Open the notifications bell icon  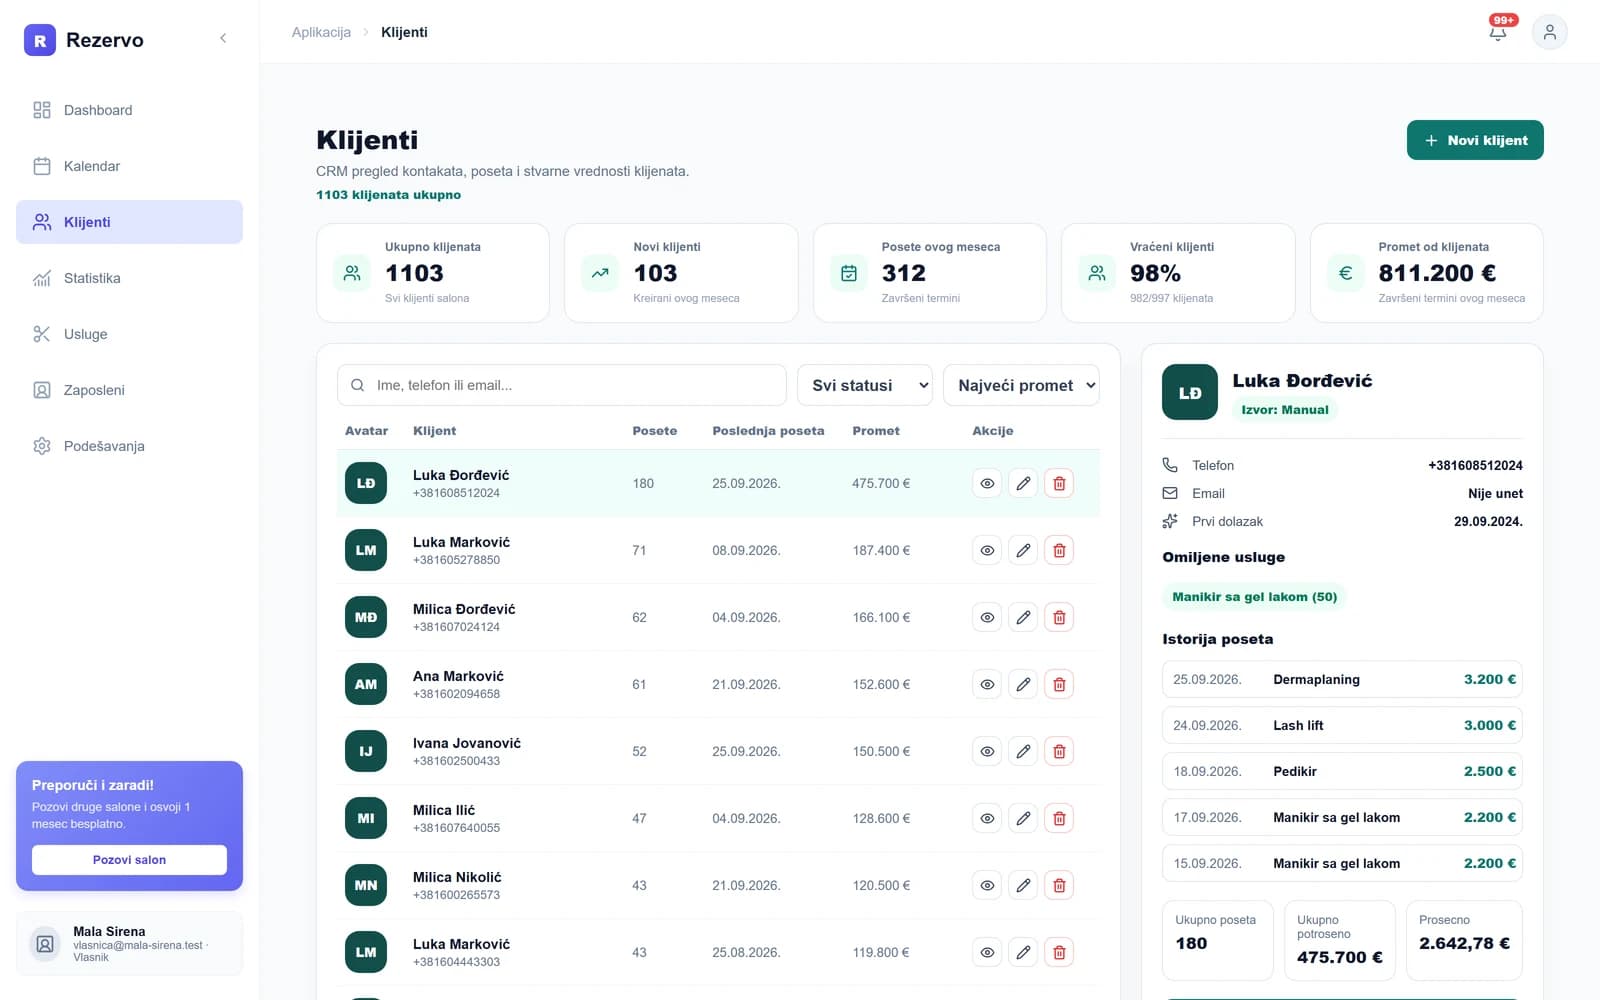(x=1498, y=32)
